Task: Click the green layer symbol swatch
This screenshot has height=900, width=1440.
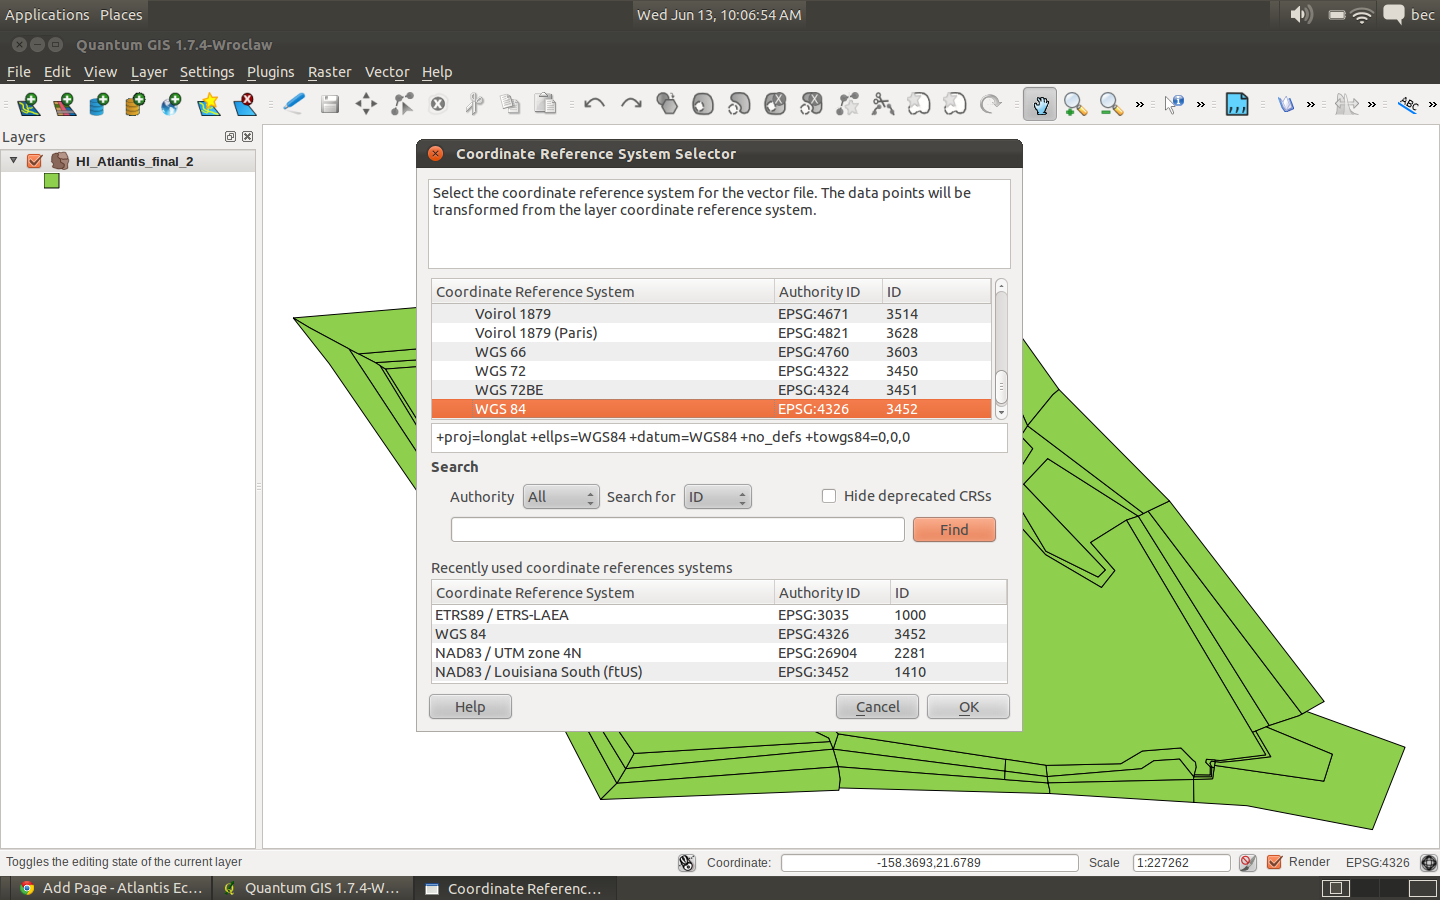Action: click(52, 181)
